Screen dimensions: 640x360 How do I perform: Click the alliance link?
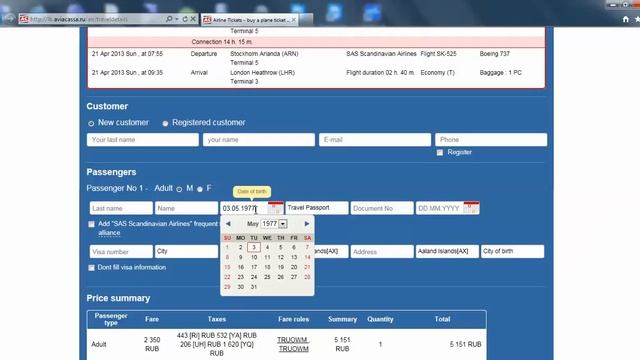109,233
